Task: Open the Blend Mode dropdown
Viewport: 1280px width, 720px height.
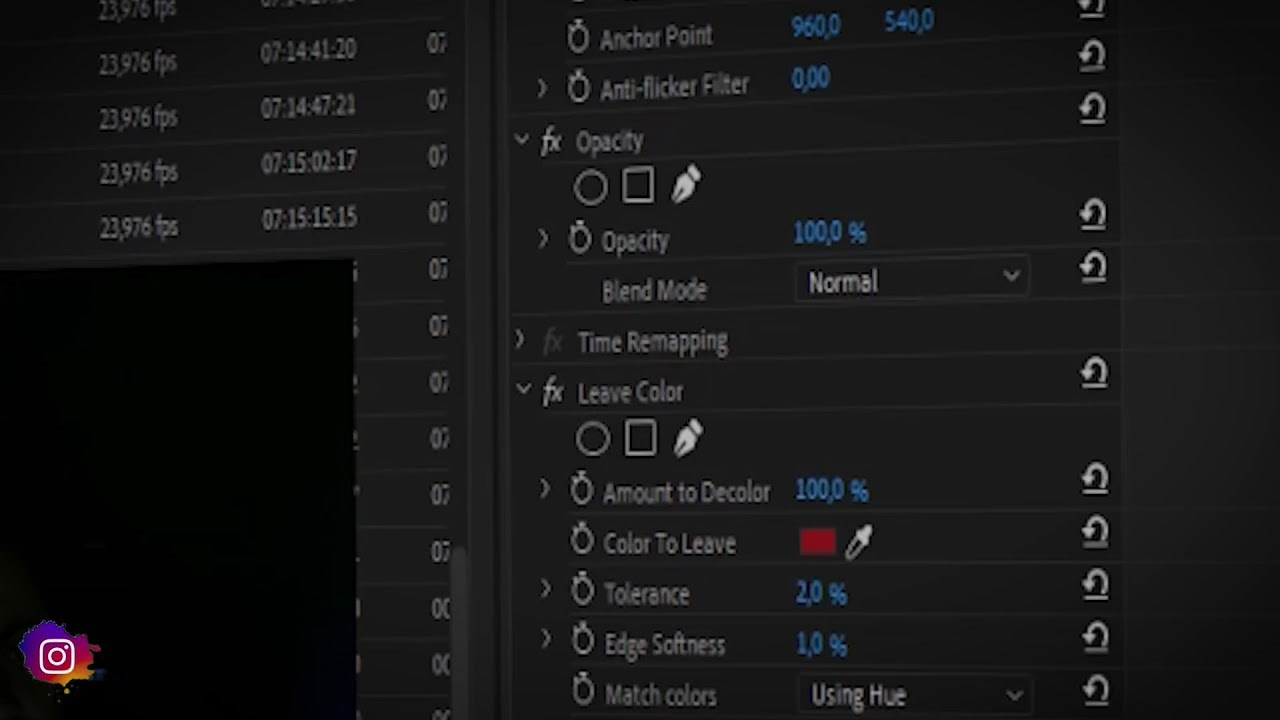Action: click(x=913, y=281)
